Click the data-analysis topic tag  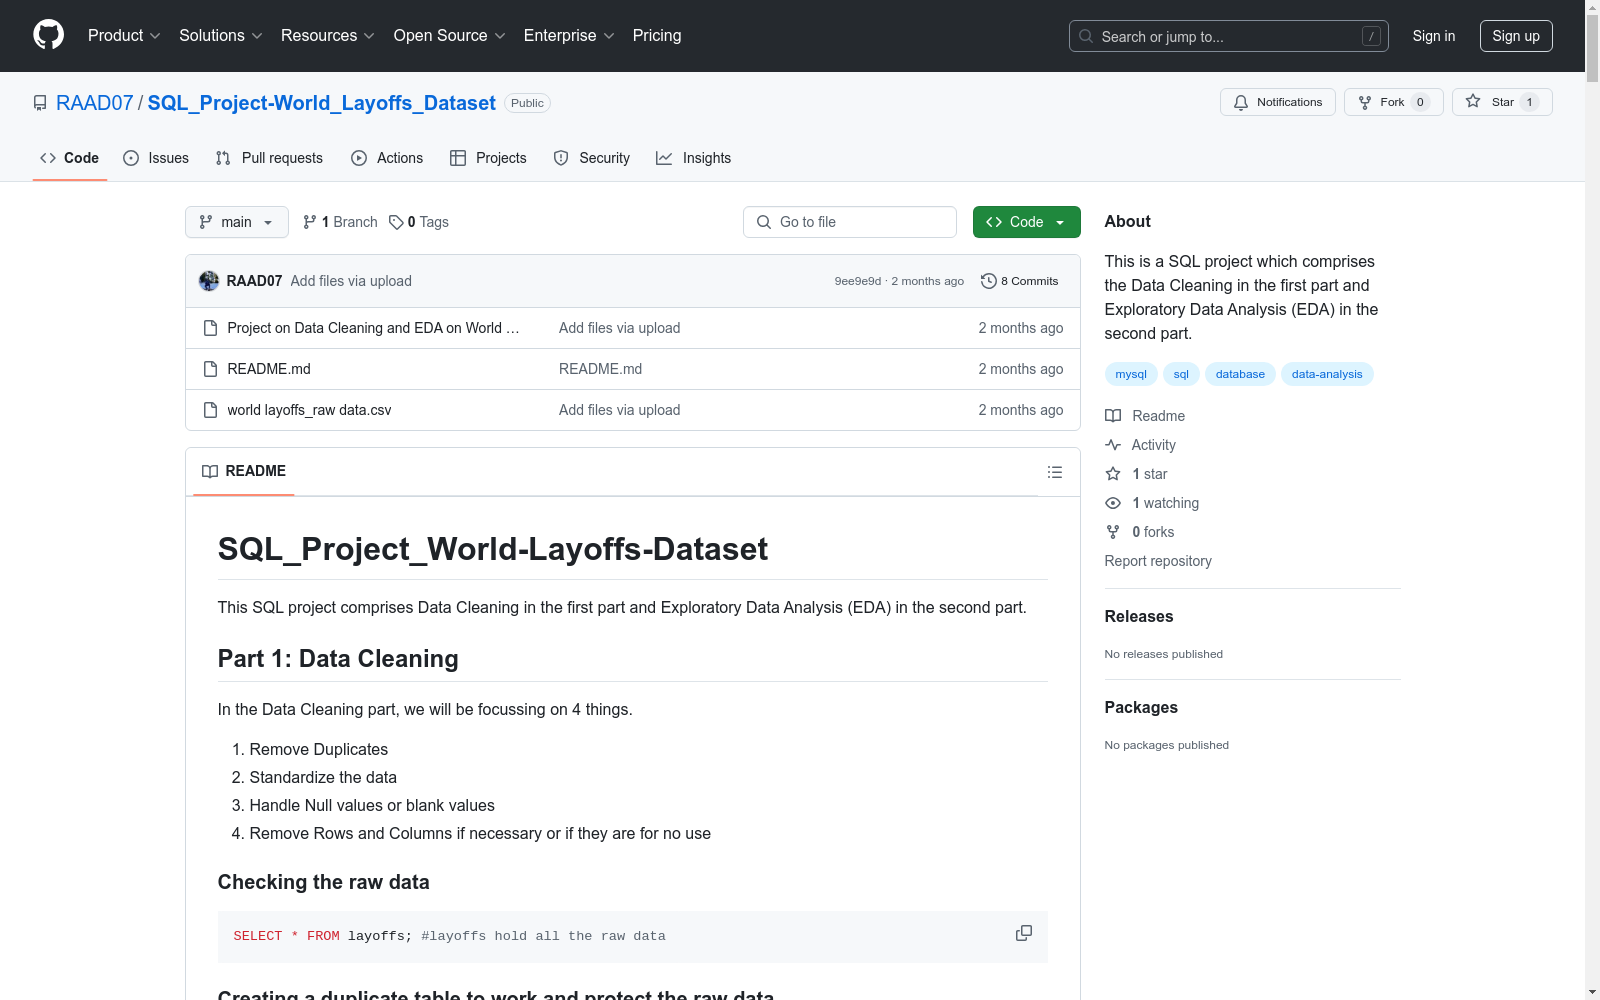click(x=1327, y=374)
